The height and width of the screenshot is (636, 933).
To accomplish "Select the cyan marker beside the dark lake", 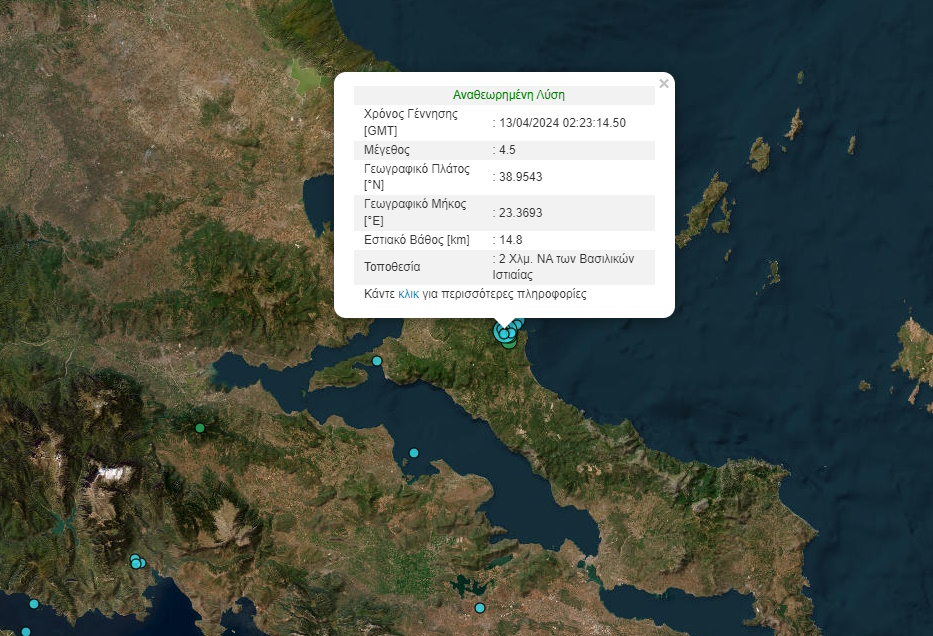I will [480, 608].
